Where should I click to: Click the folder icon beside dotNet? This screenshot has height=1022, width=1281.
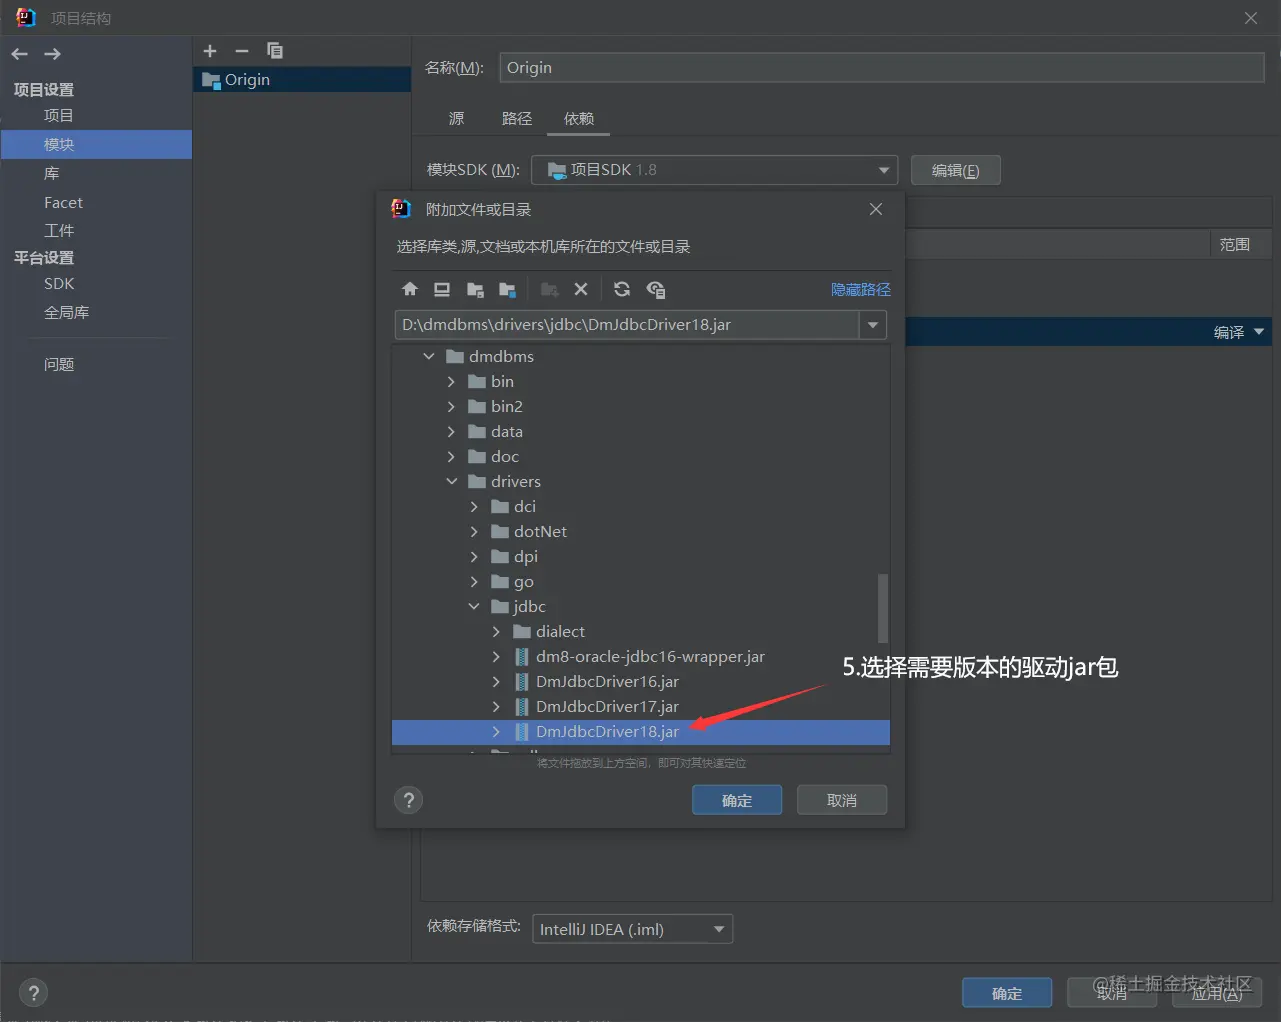[x=500, y=532]
